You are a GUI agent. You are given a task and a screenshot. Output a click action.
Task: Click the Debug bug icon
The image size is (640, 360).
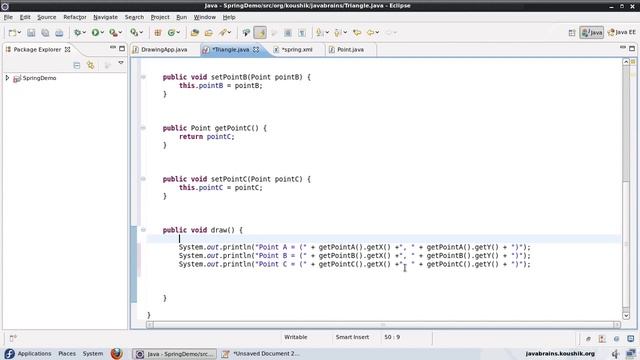(x=77, y=33)
